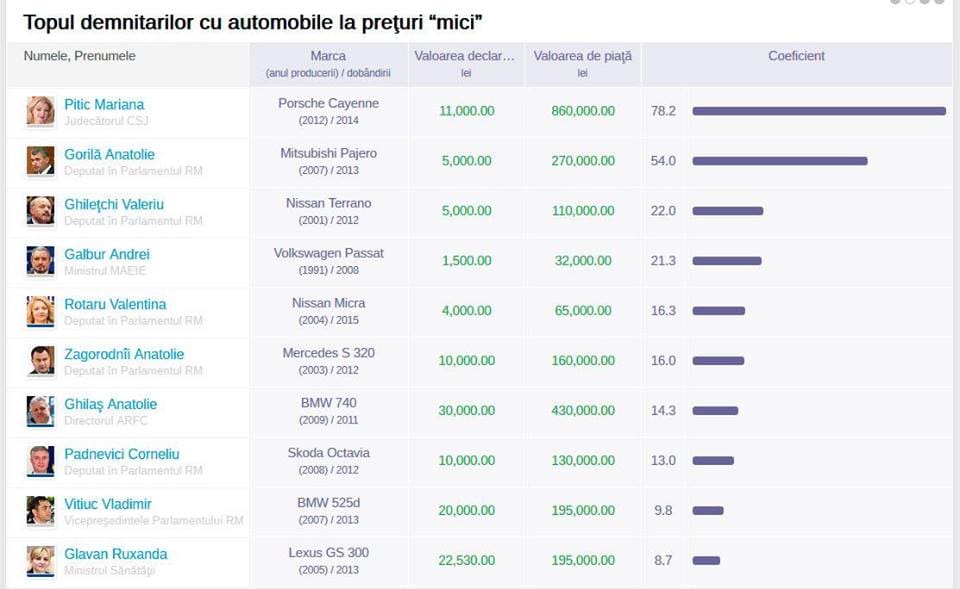
Task: Click Gorilă Anatolie's avatar thumbnail
Action: [x=40, y=161]
